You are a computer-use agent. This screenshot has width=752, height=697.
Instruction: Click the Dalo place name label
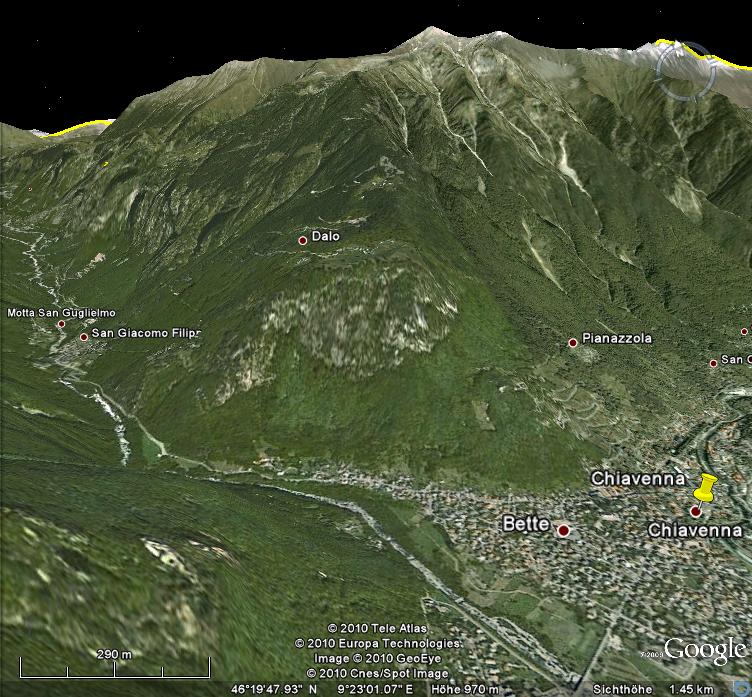(x=326, y=237)
